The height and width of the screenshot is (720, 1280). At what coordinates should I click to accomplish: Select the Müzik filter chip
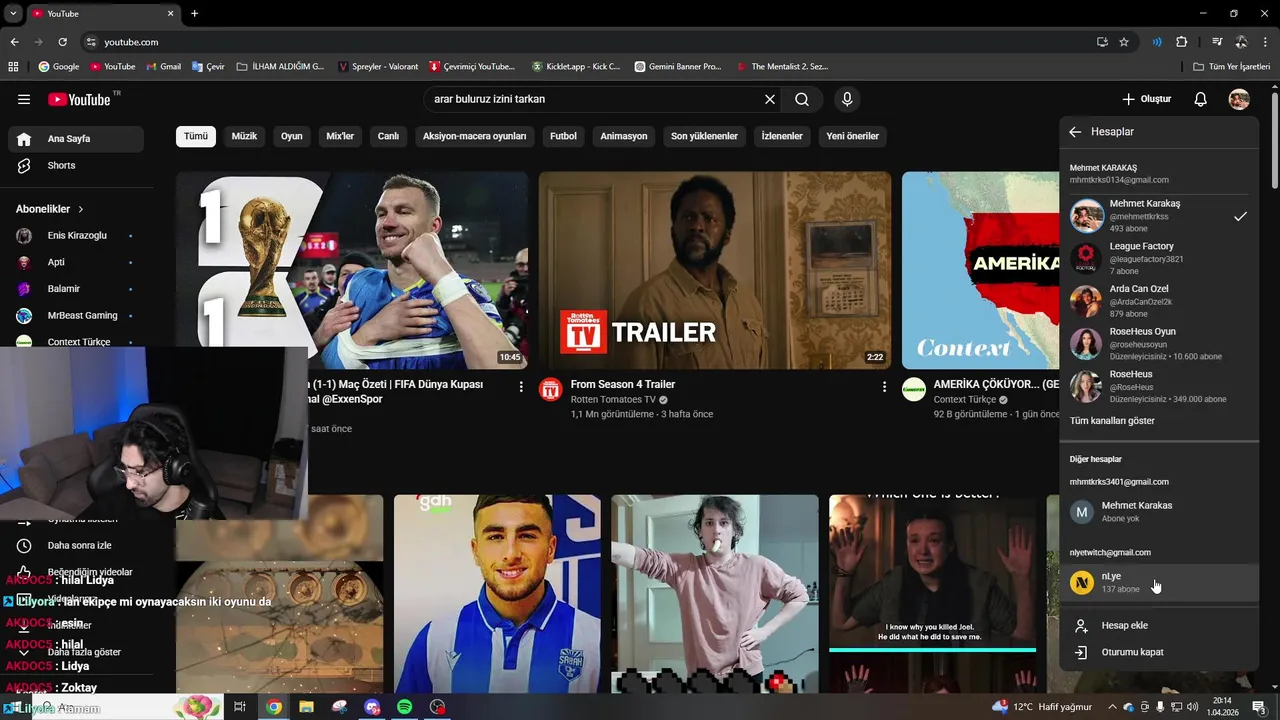click(x=244, y=136)
